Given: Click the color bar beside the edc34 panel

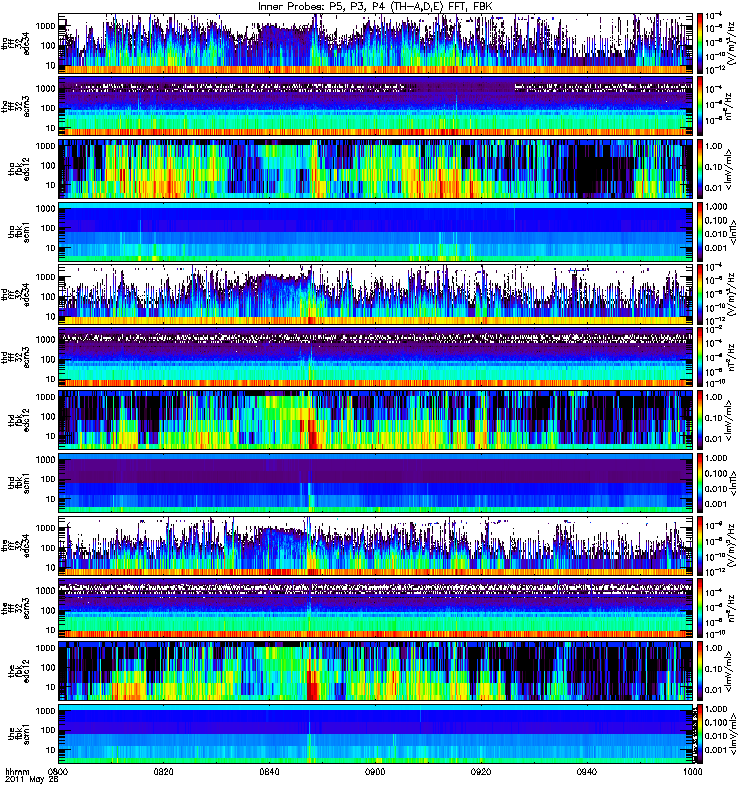Looking at the screenshot, I should [699, 545].
